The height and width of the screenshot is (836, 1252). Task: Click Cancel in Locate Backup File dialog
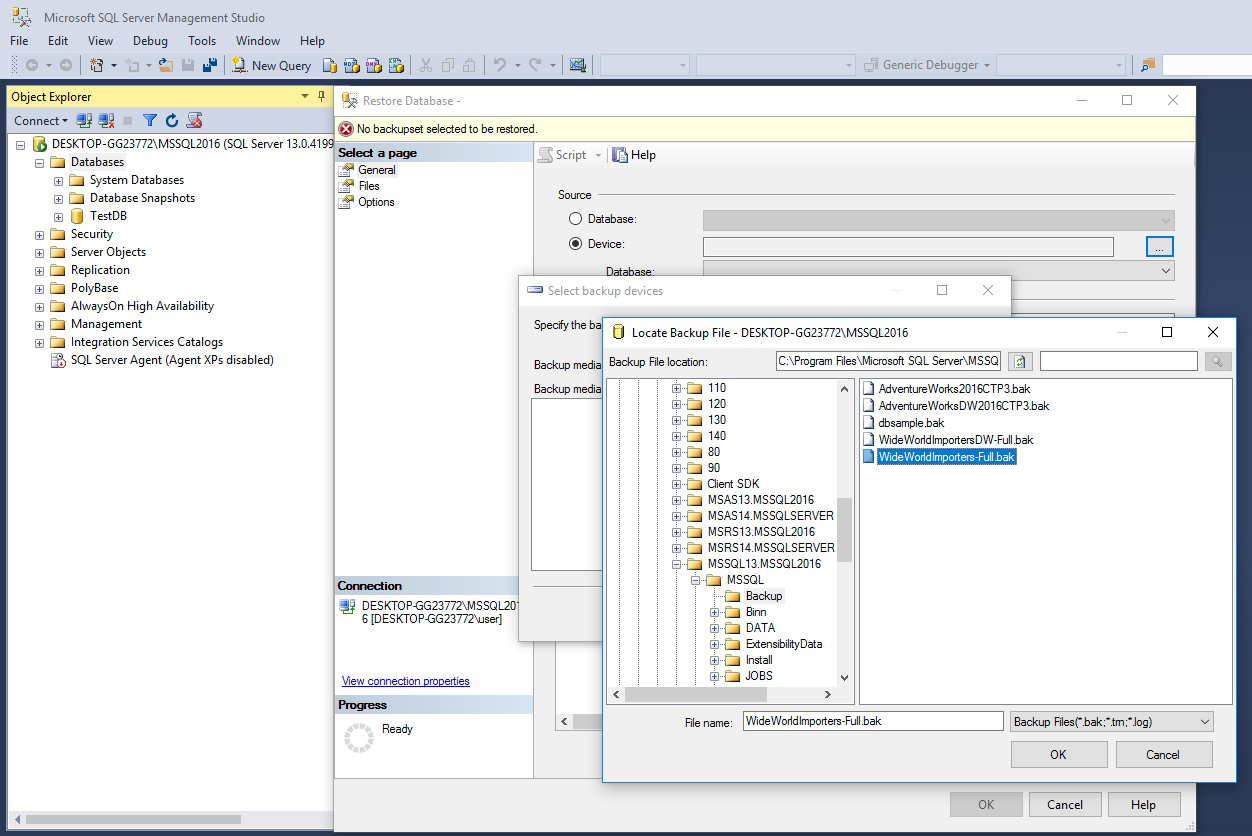click(x=1163, y=755)
